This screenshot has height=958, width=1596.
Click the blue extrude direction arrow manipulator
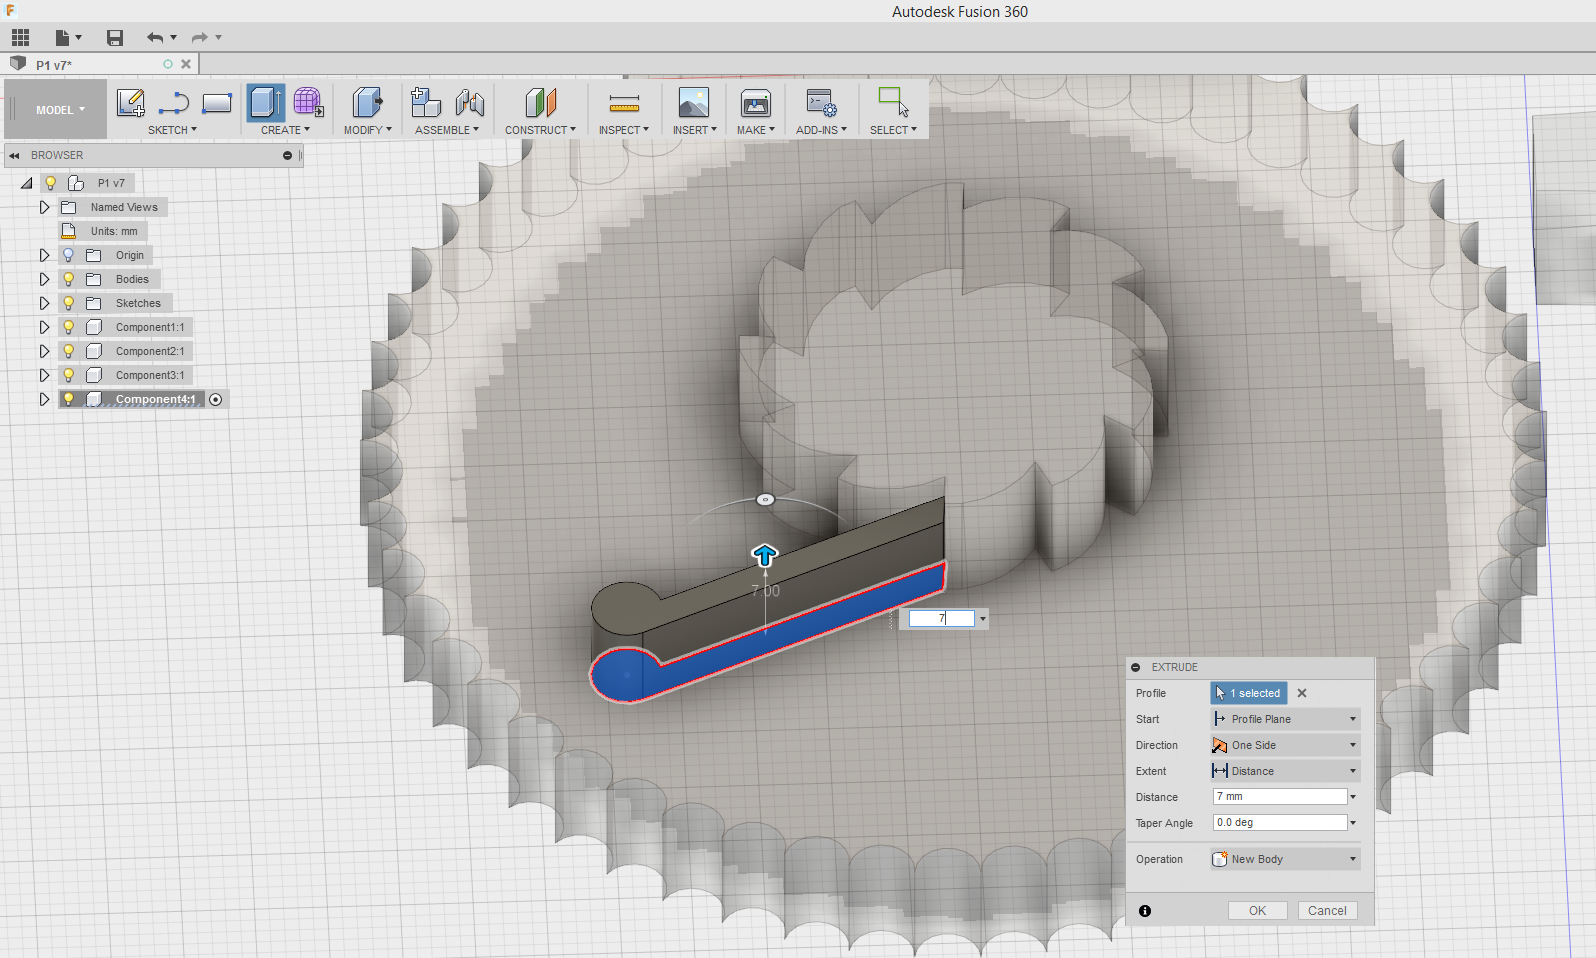[x=765, y=555]
